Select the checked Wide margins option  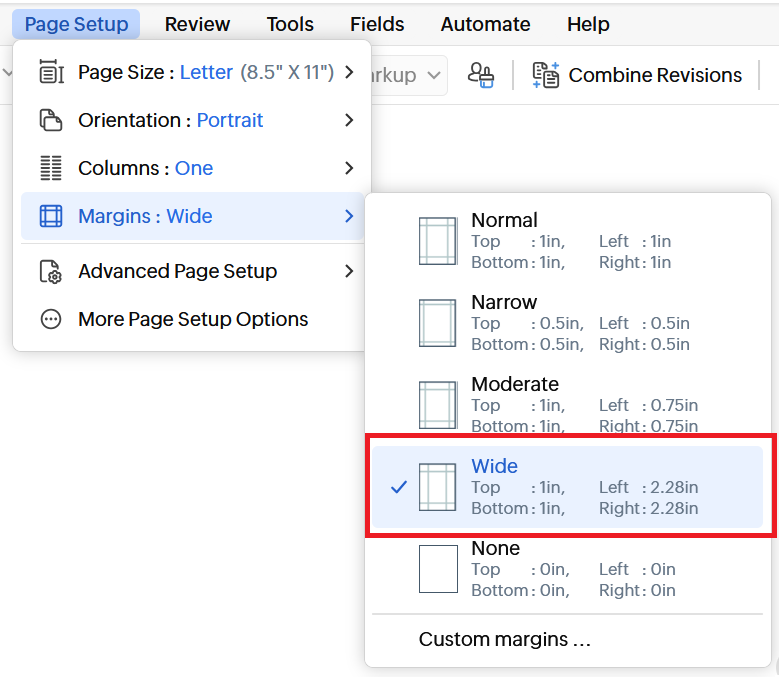tap(567, 487)
